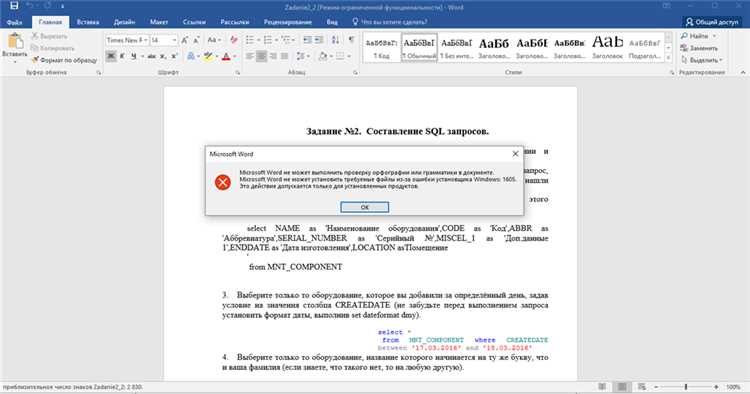Select the 'Без инте...' style in the gallery
The image size is (750, 394).
click(x=456, y=47)
